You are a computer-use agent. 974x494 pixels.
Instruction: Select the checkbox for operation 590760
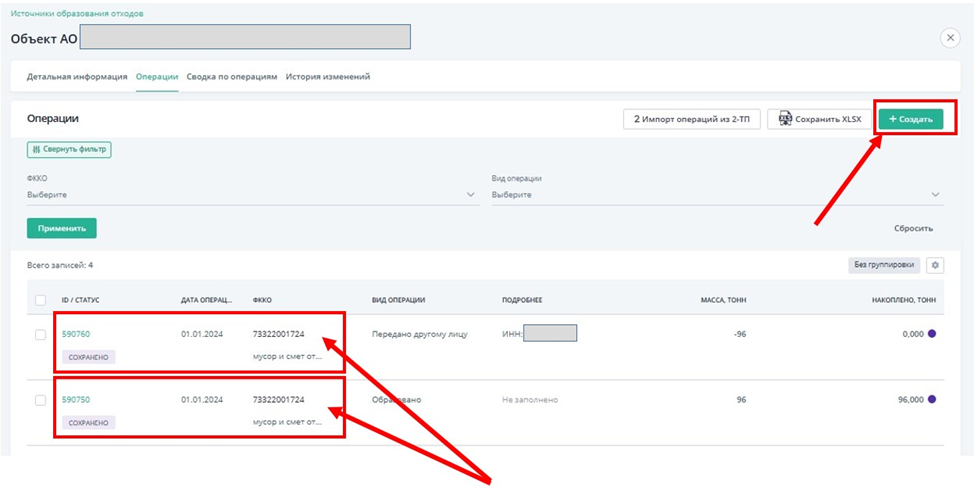[40, 334]
